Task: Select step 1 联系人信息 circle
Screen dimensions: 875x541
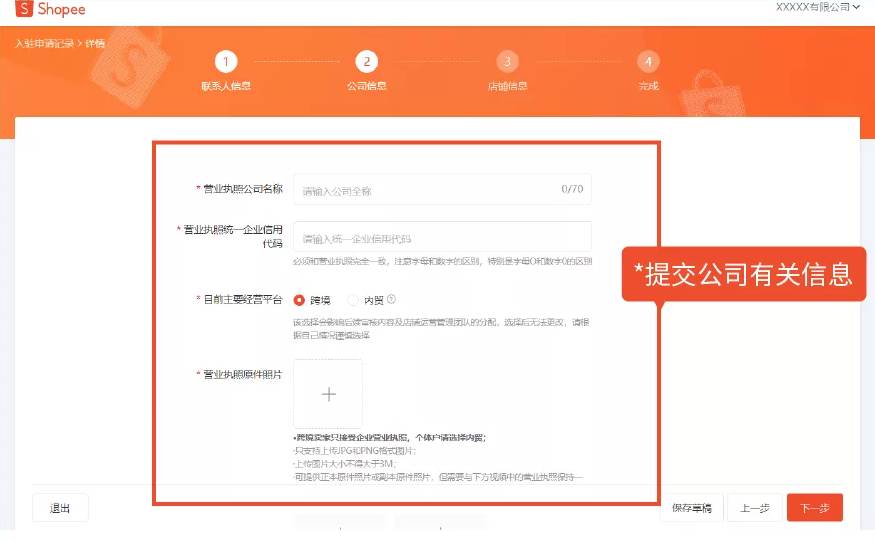Action: click(226, 61)
